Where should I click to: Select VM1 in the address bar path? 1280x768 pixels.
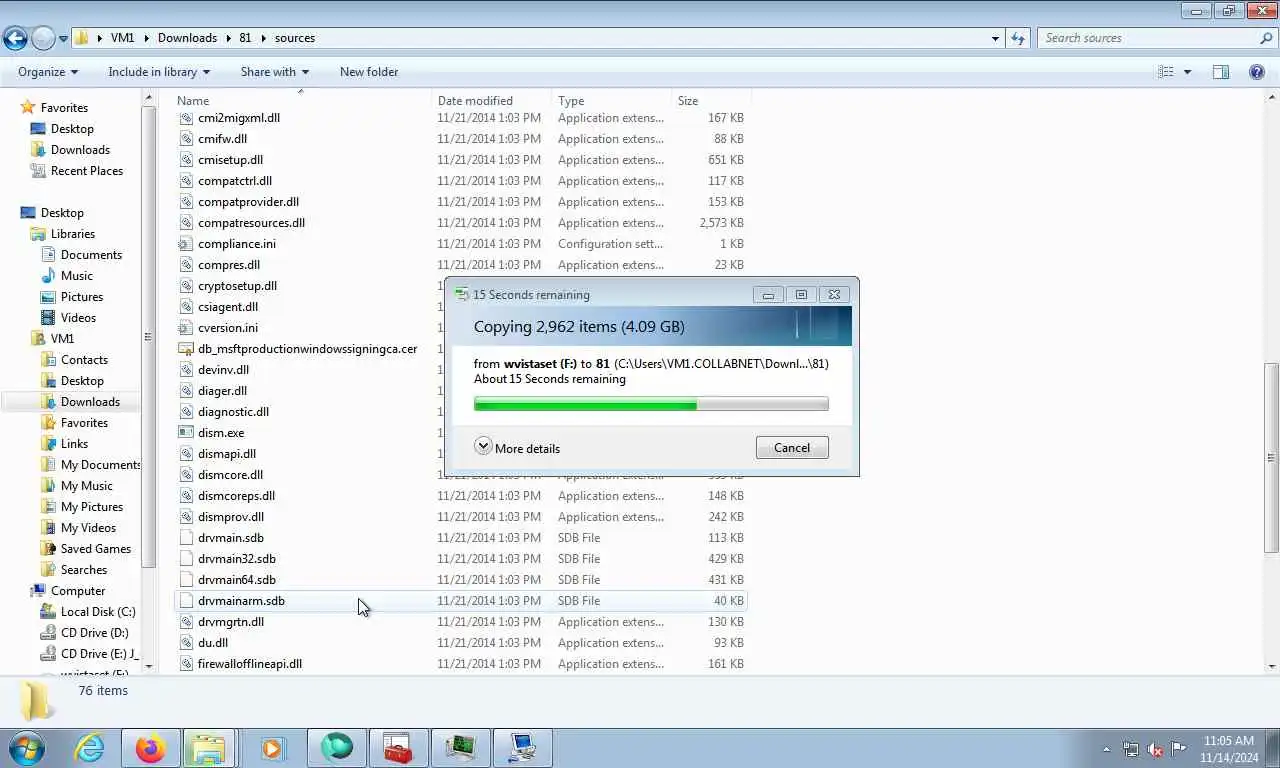122,38
